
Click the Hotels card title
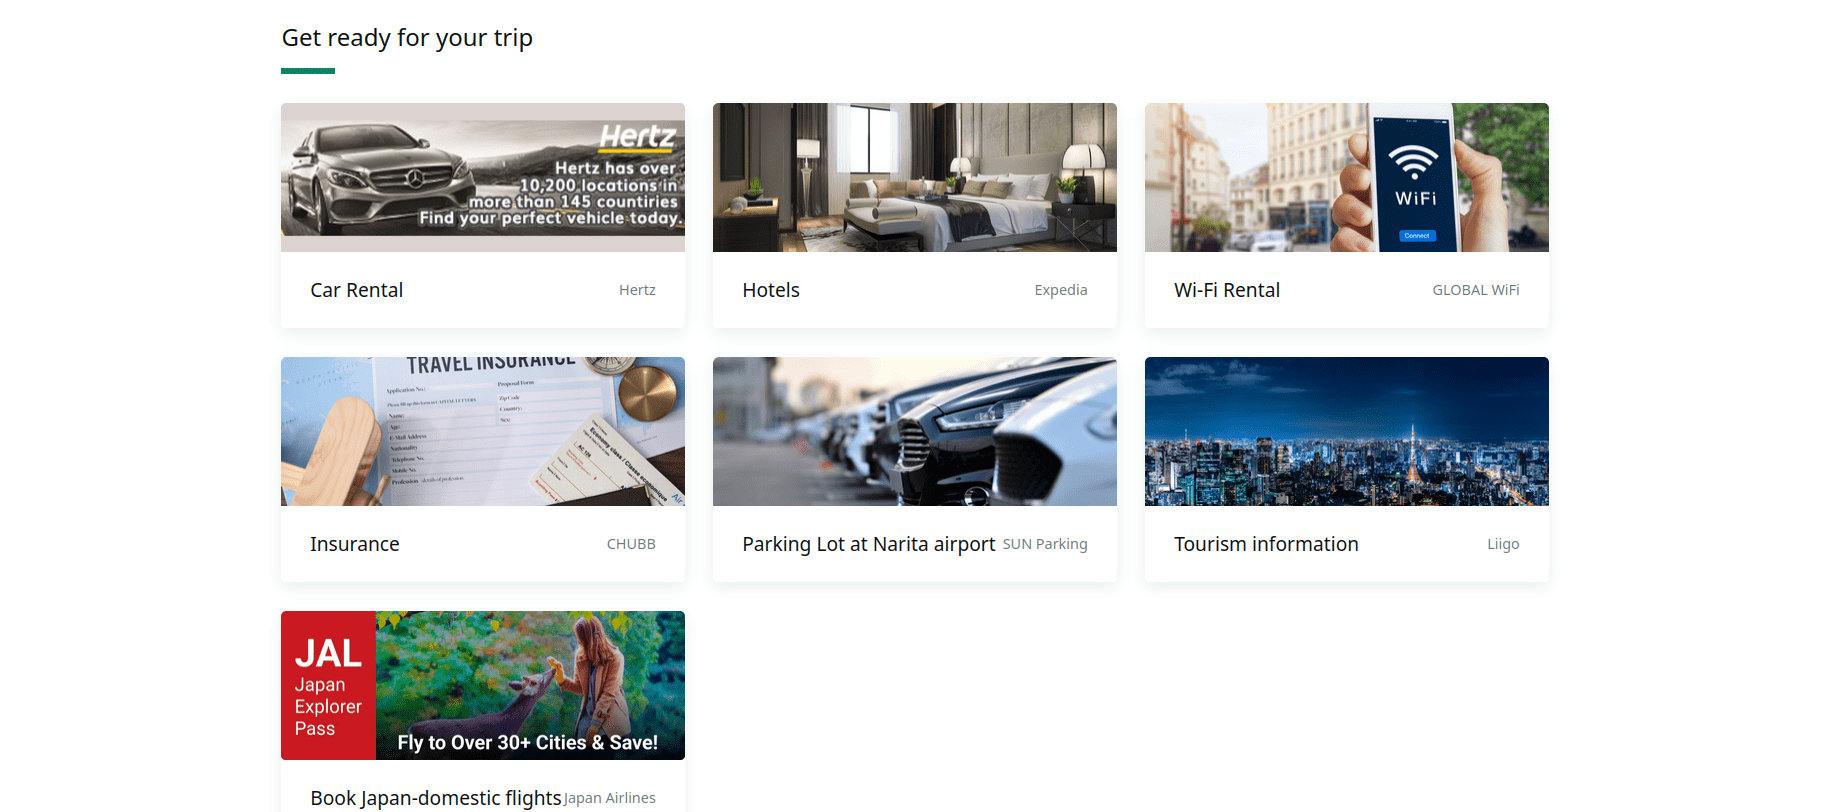[x=771, y=290]
